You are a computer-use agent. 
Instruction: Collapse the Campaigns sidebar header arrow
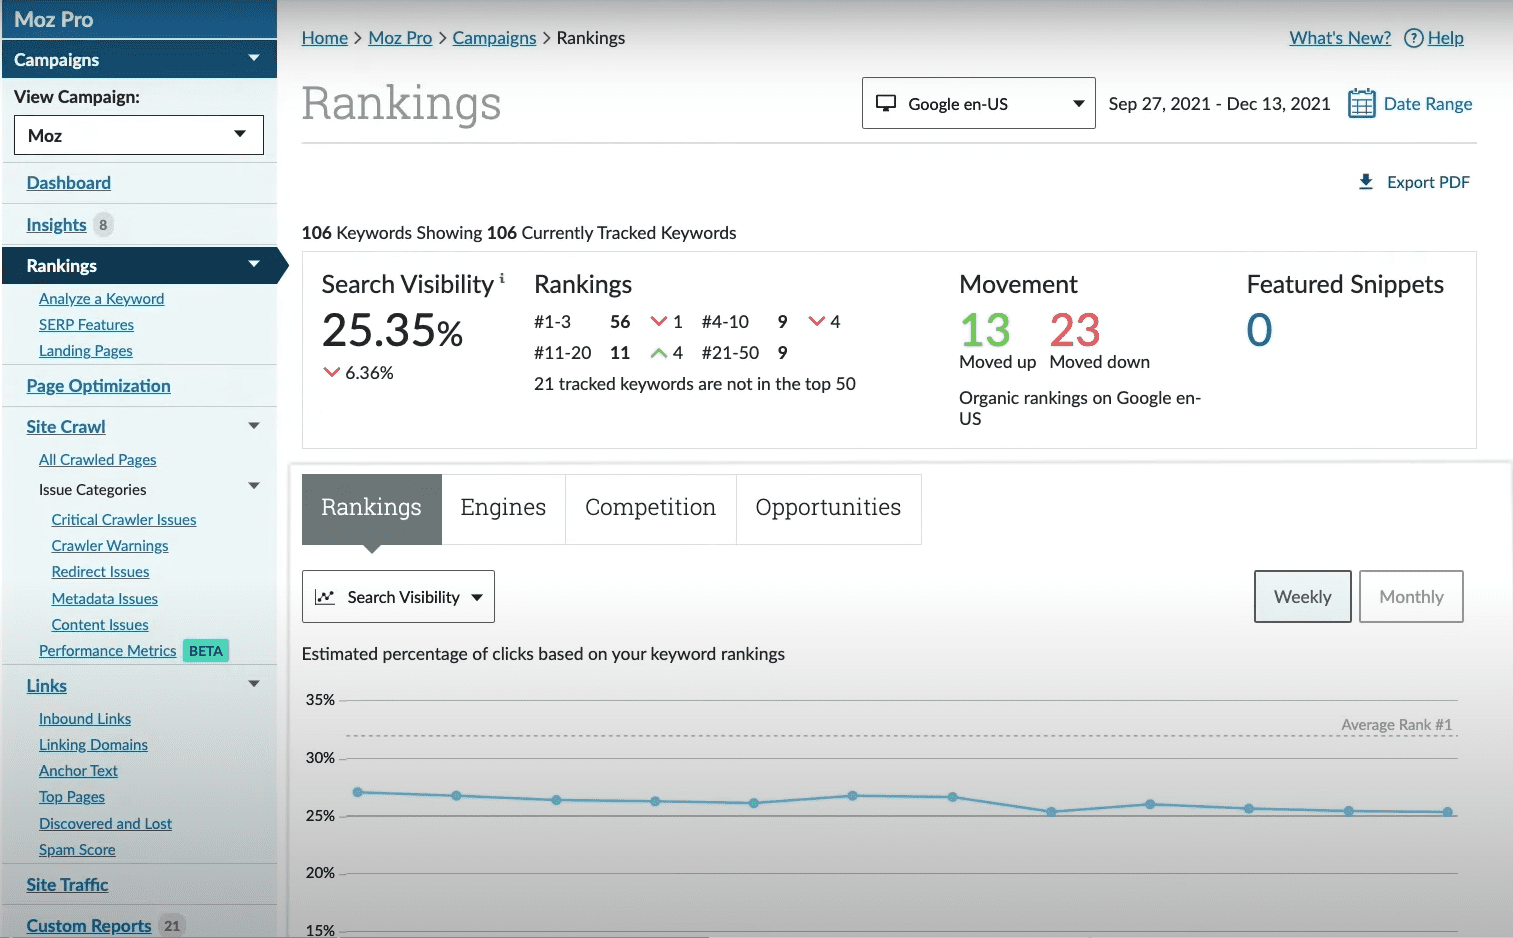(254, 59)
